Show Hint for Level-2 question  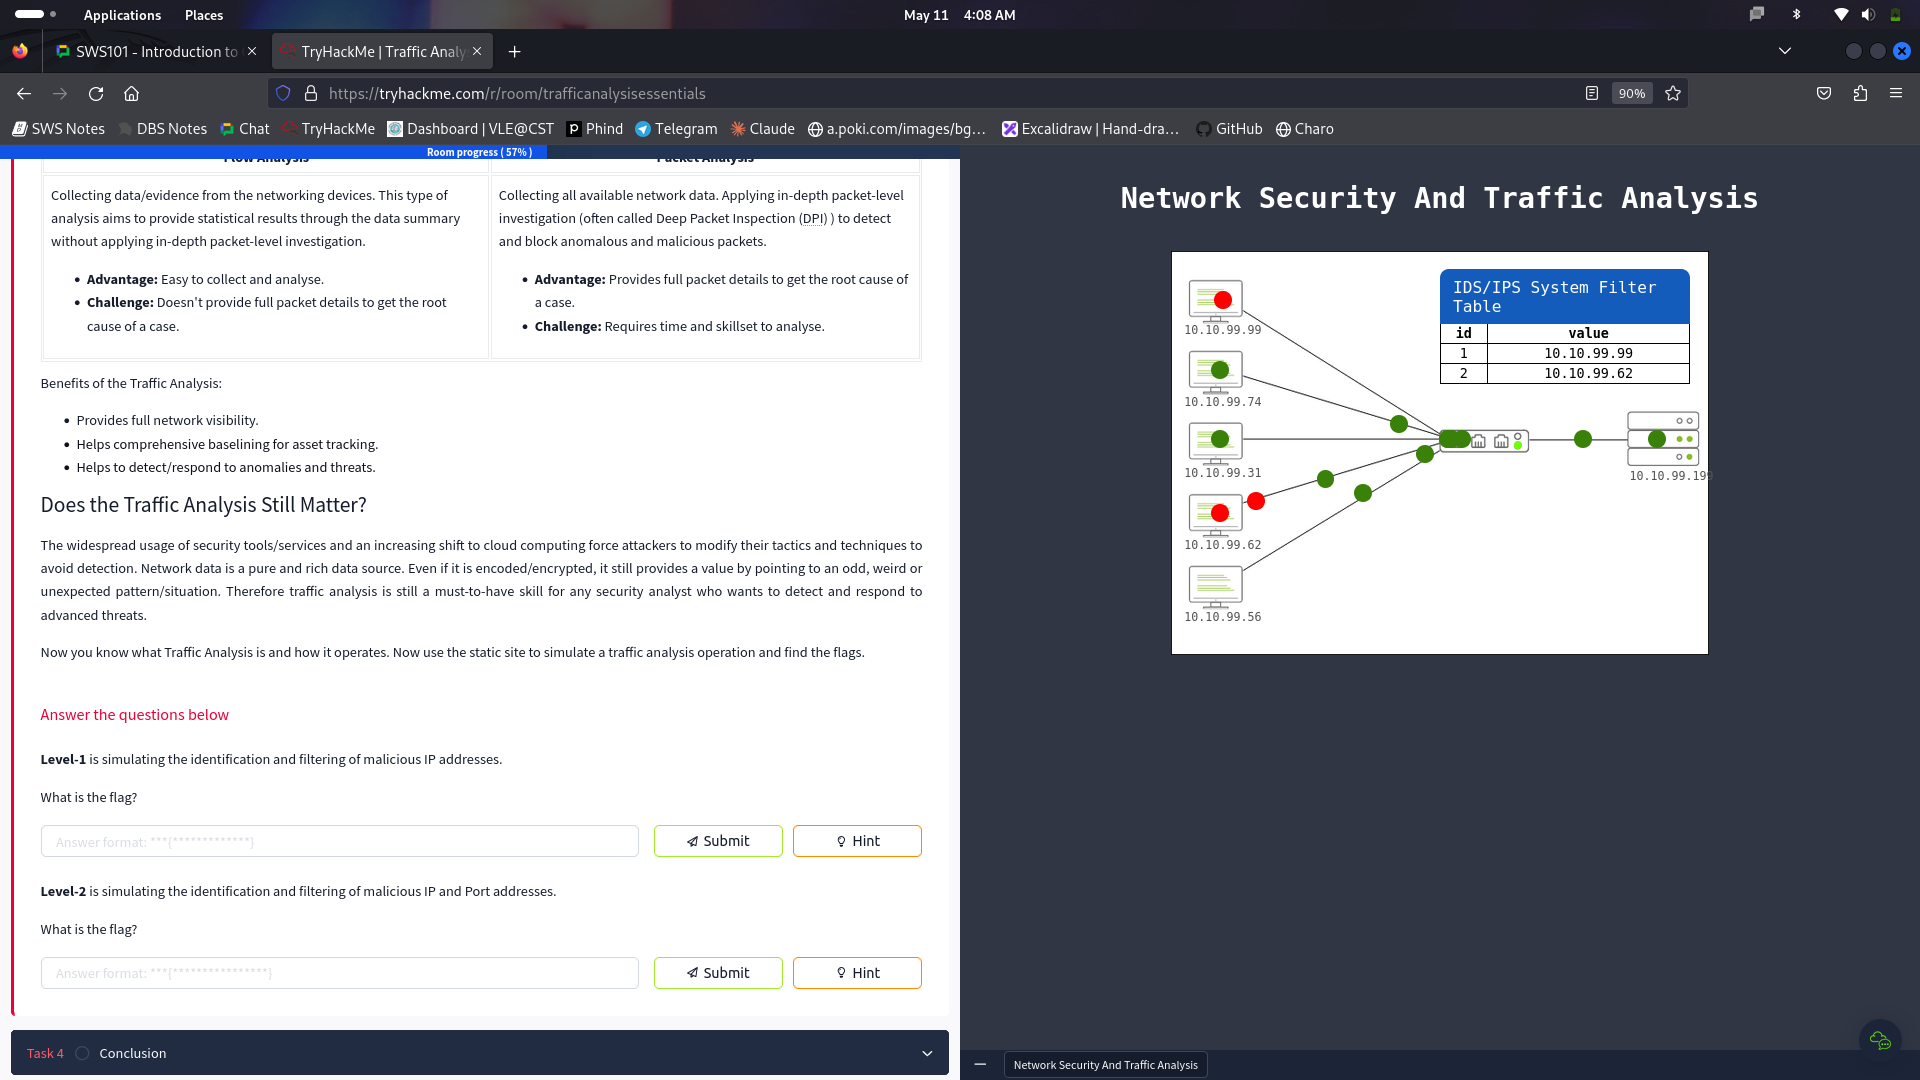857,973
